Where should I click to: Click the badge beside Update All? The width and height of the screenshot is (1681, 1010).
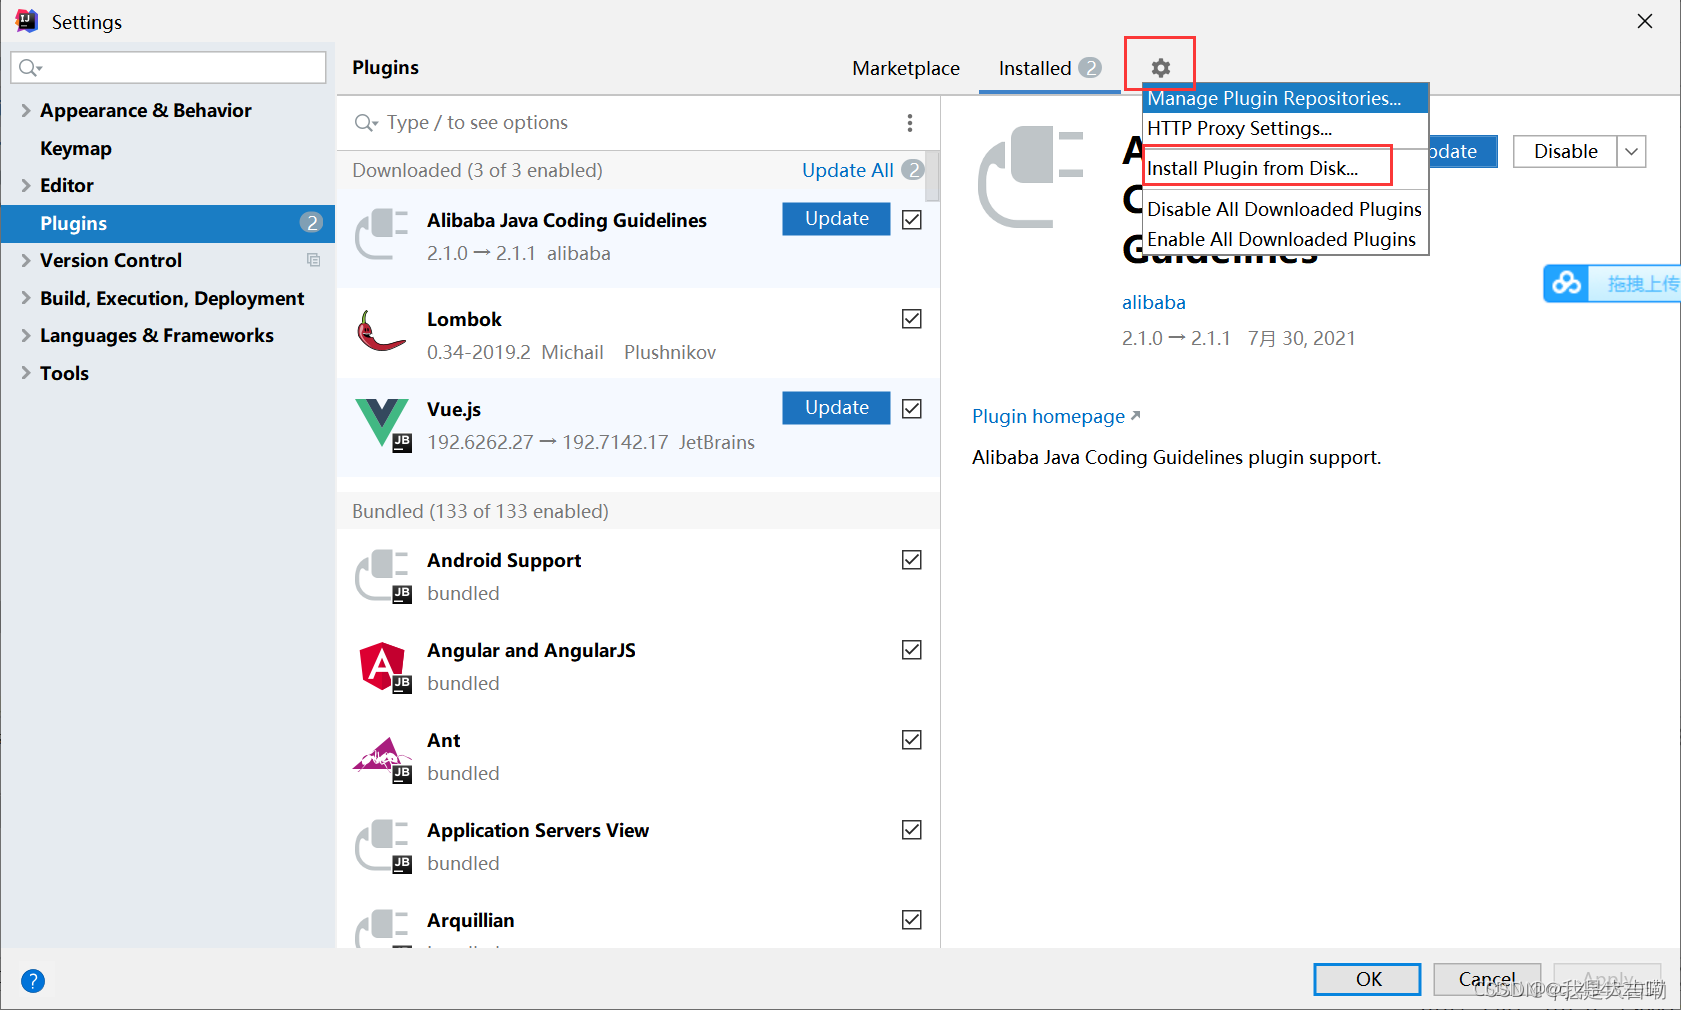(x=913, y=170)
